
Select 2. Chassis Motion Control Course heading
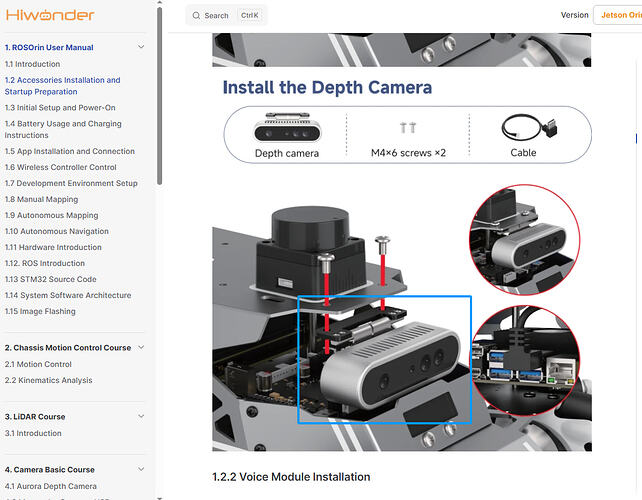(68, 348)
